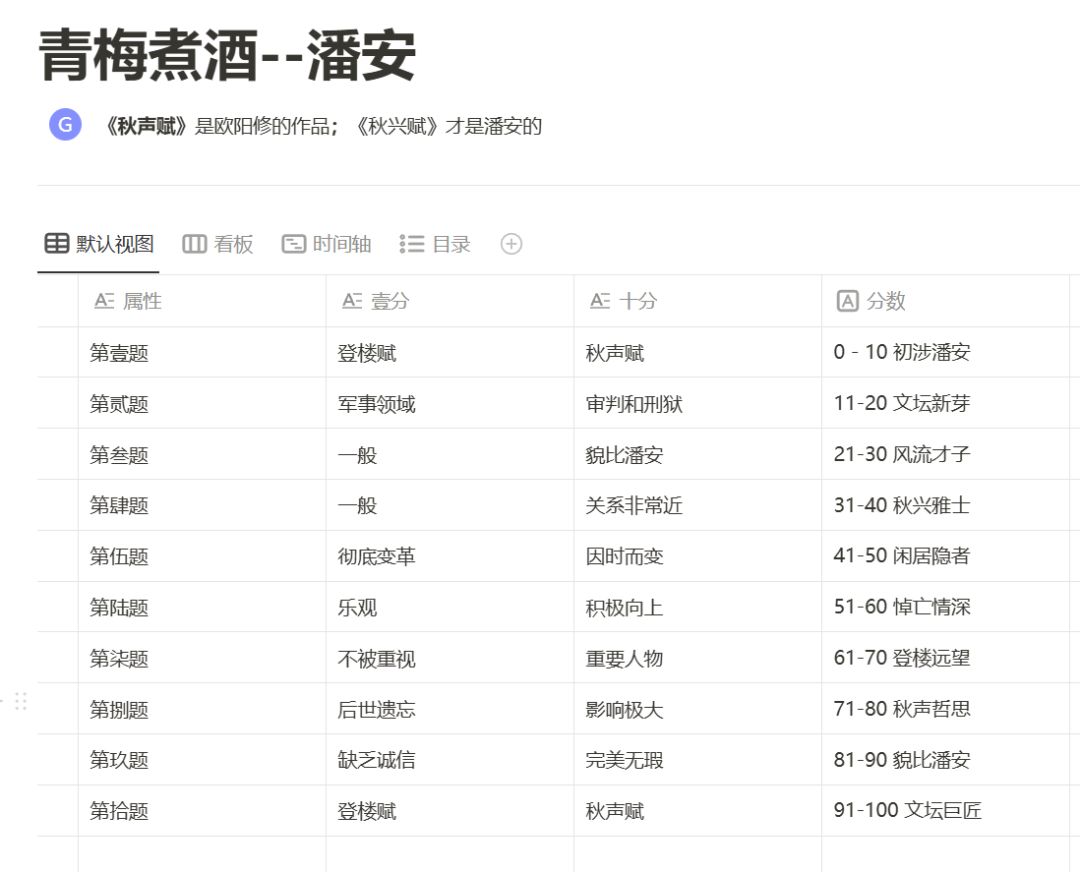Screen dimensions: 1080x872
Task: Click the 重要人物 cell
Action: coord(698,658)
